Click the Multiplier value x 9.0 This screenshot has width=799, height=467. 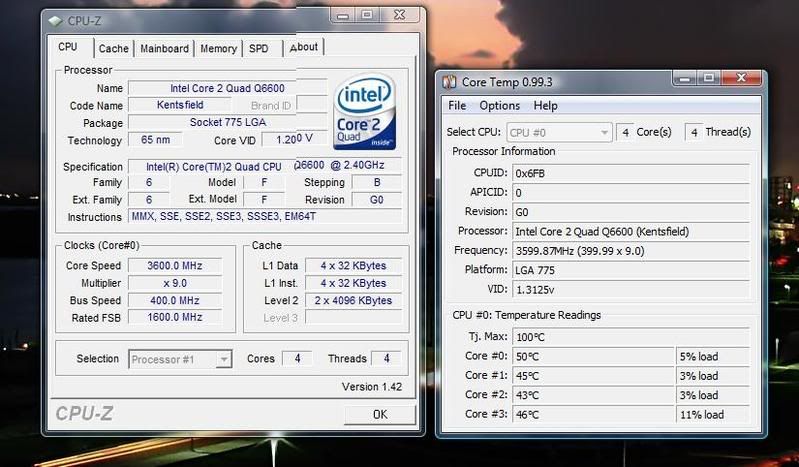(175, 283)
